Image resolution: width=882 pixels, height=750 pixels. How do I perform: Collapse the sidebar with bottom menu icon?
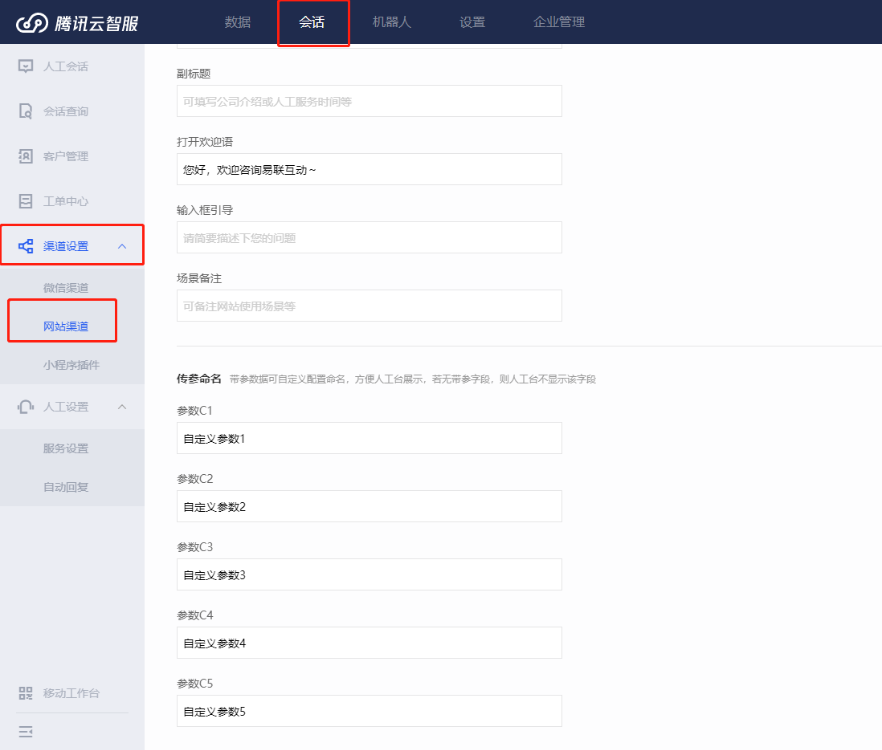pos(26,731)
